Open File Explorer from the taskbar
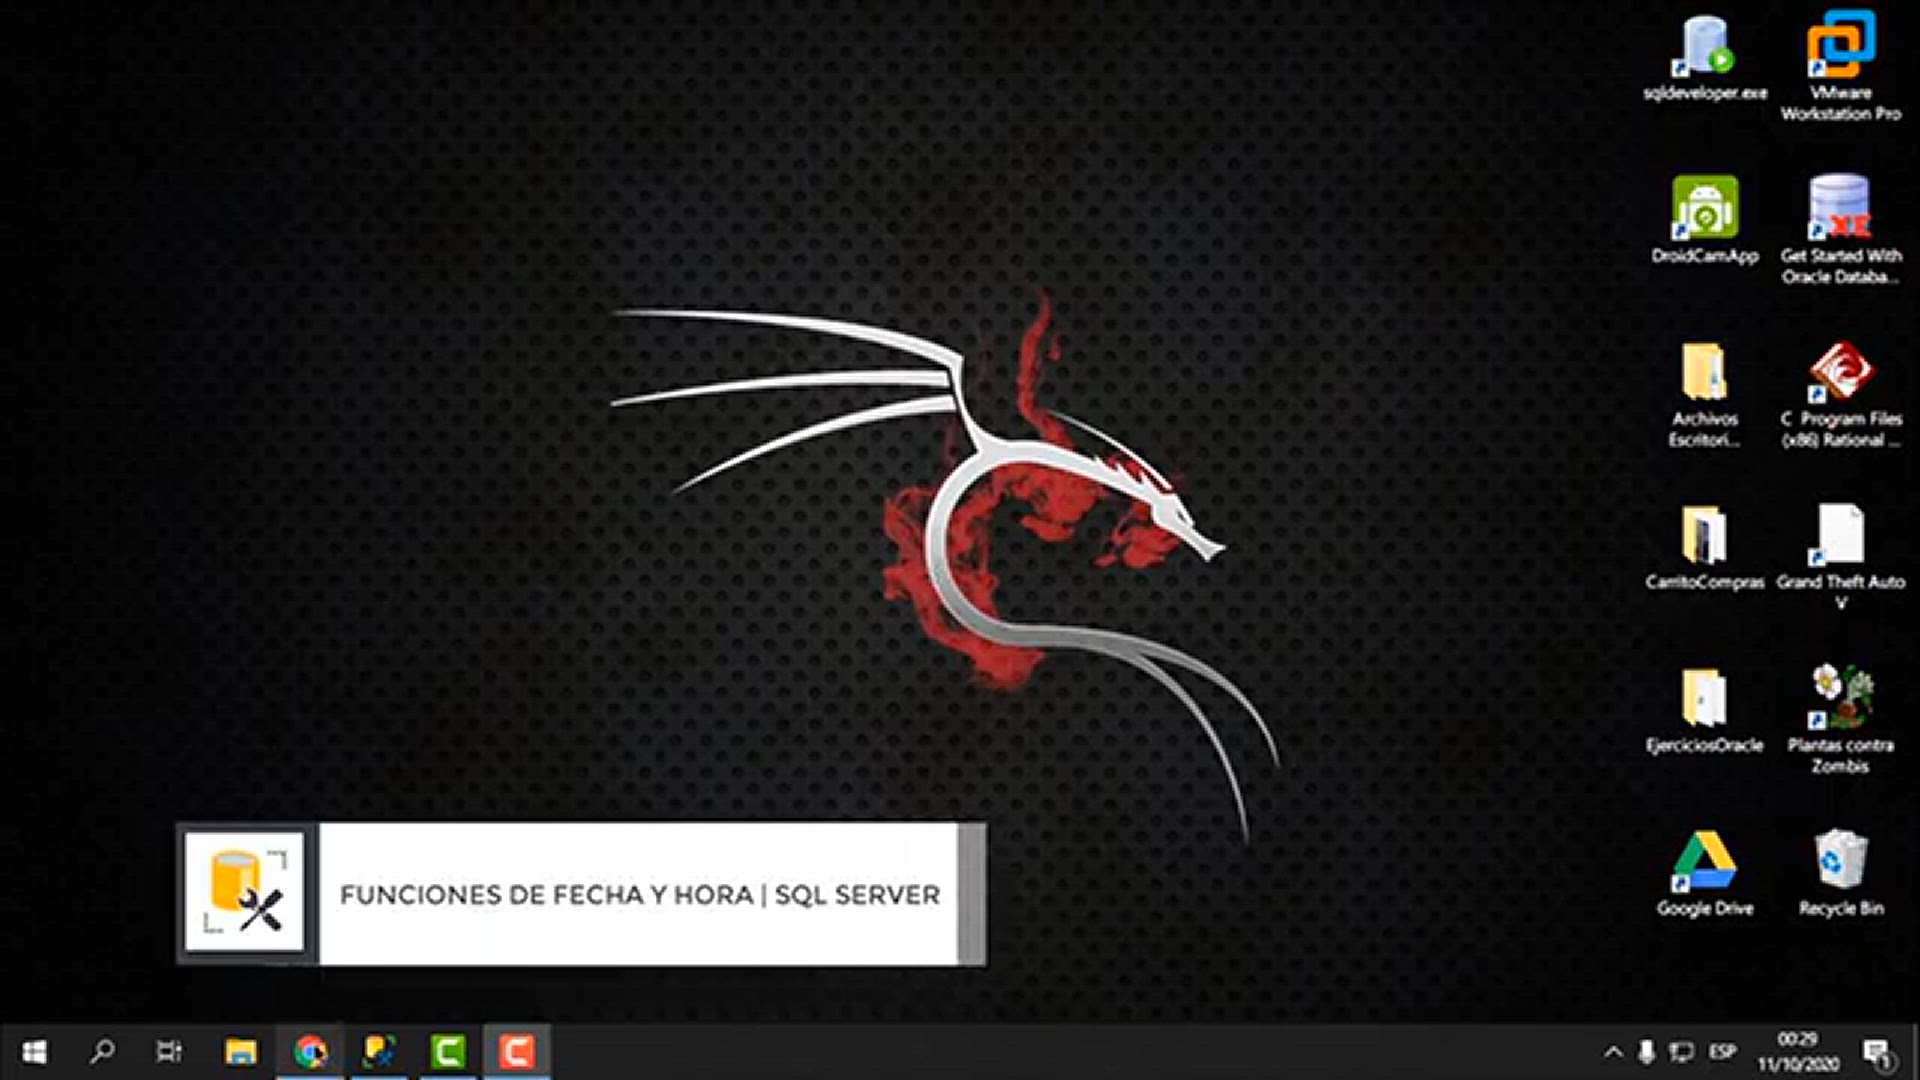The image size is (1920, 1080). coord(240,1052)
